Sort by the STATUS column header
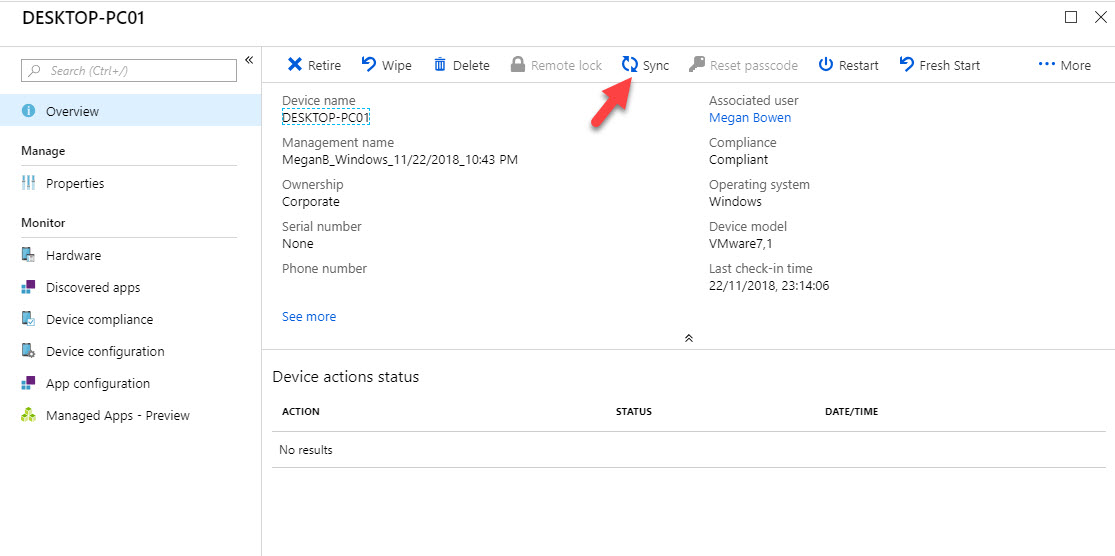The image size is (1115, 556). coord(634,412)
